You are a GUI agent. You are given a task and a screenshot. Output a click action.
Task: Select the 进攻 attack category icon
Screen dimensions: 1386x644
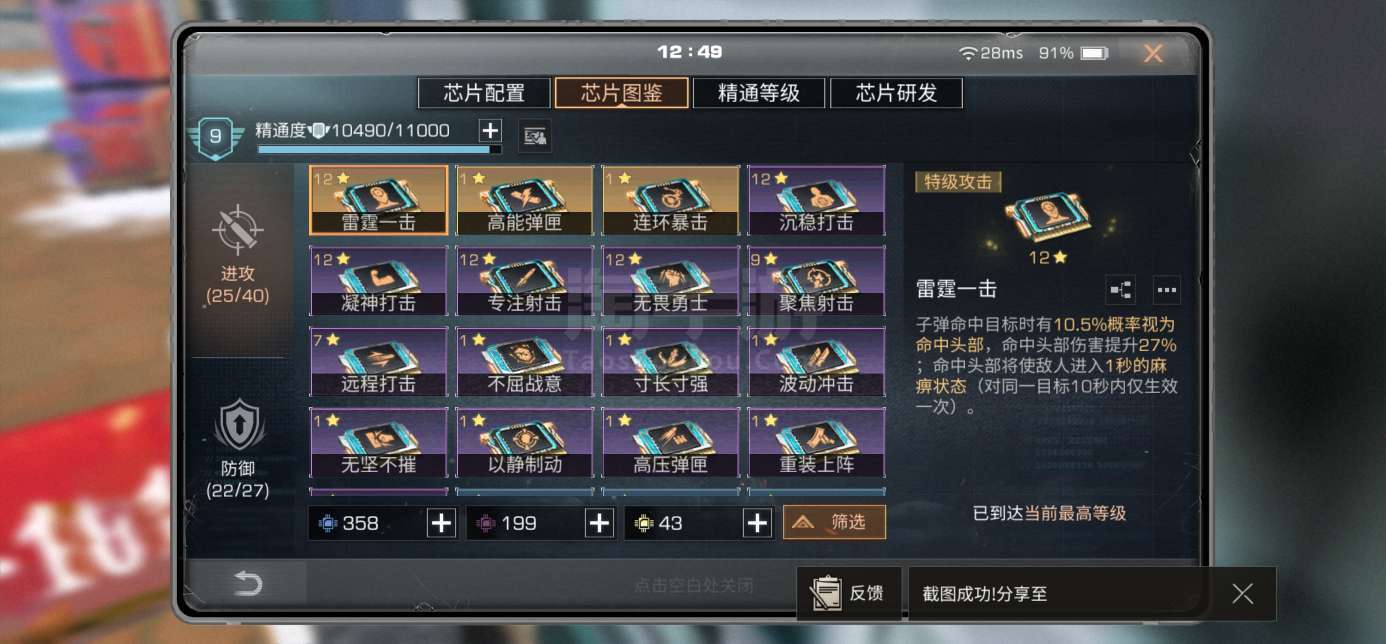coord(238,230)
